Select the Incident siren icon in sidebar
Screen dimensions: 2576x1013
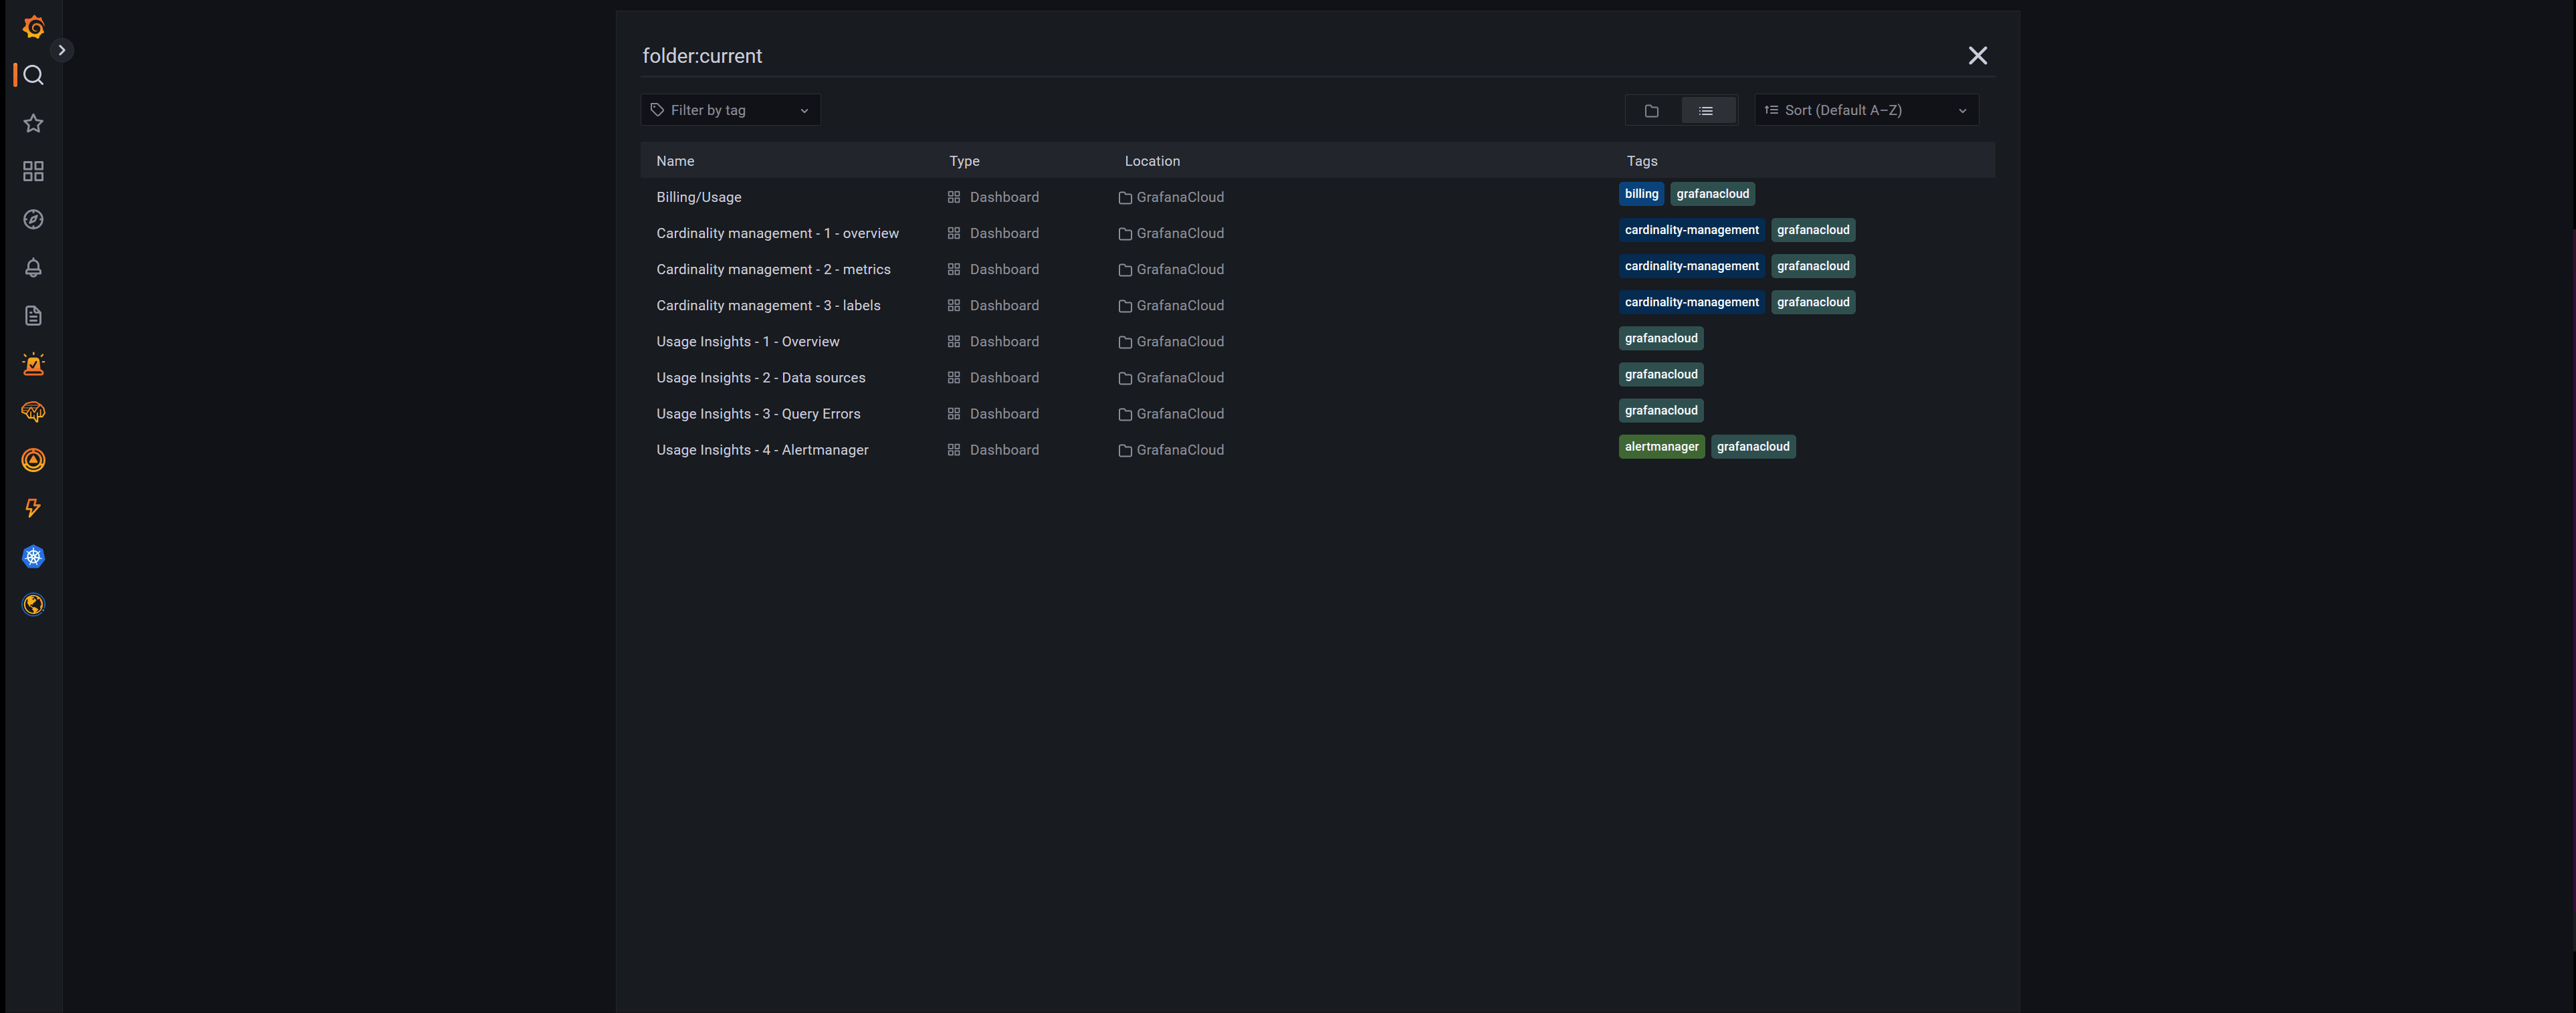pos(33,363)
